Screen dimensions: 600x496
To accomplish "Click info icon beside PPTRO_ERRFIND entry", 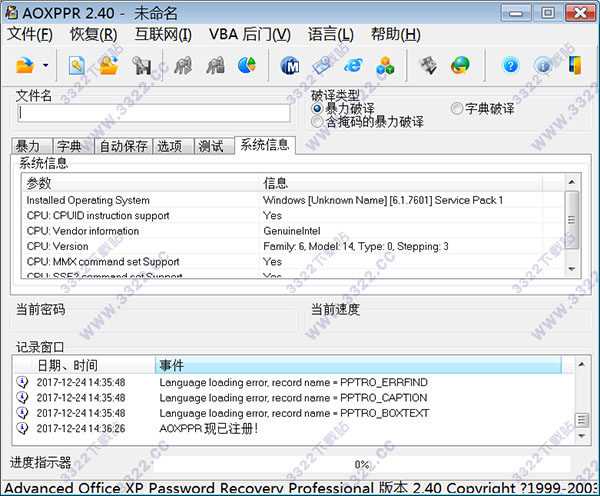I will click(x=23, y=382).
